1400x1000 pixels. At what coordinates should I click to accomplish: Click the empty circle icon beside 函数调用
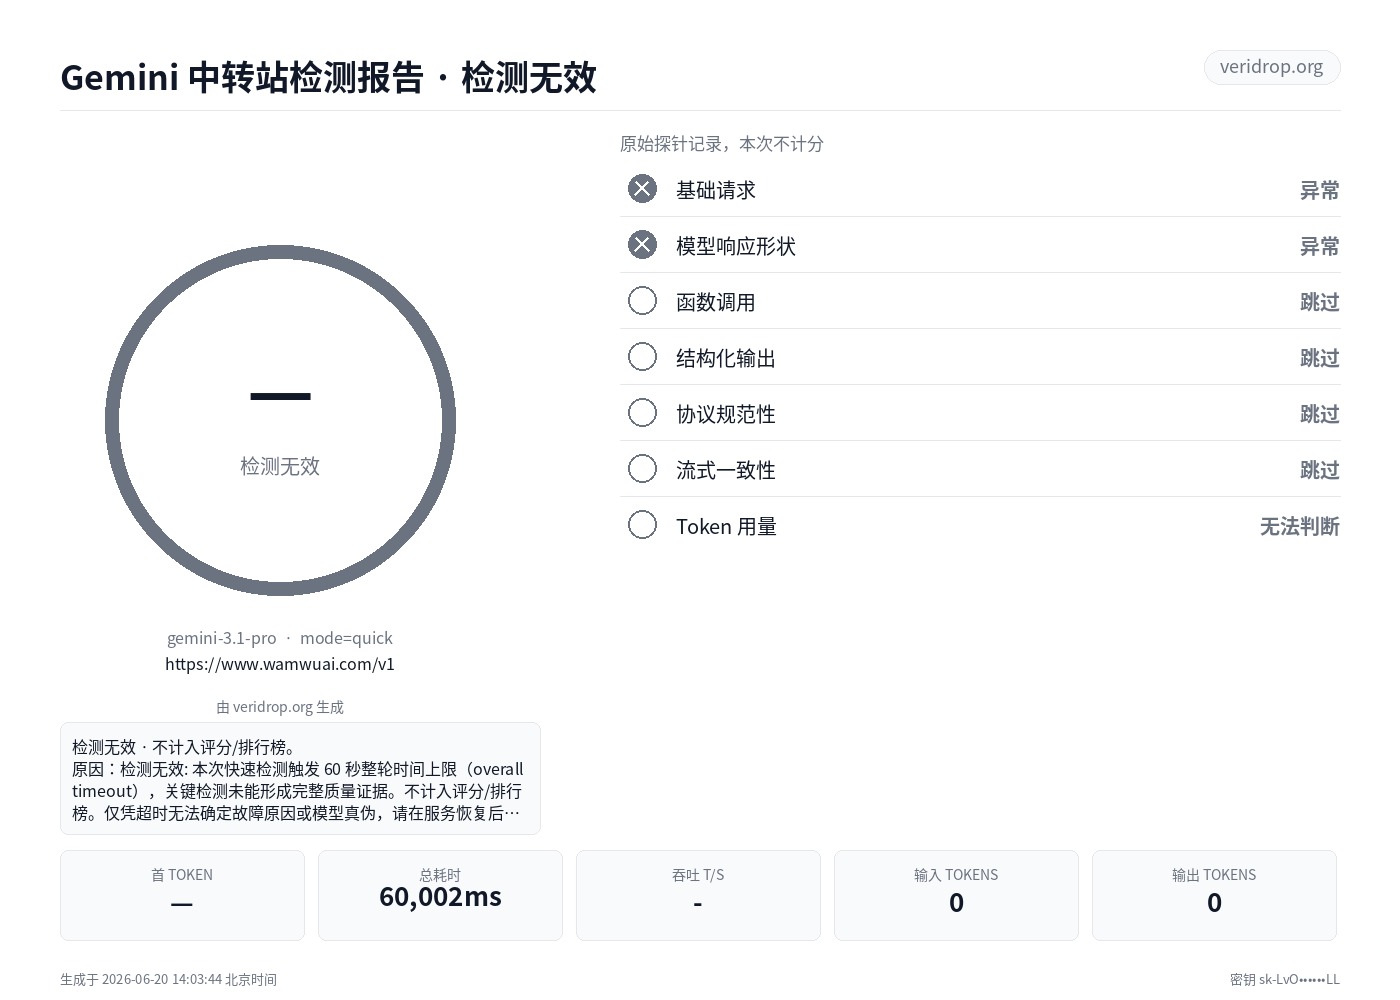pyautogui.click(x=642, y=301)
